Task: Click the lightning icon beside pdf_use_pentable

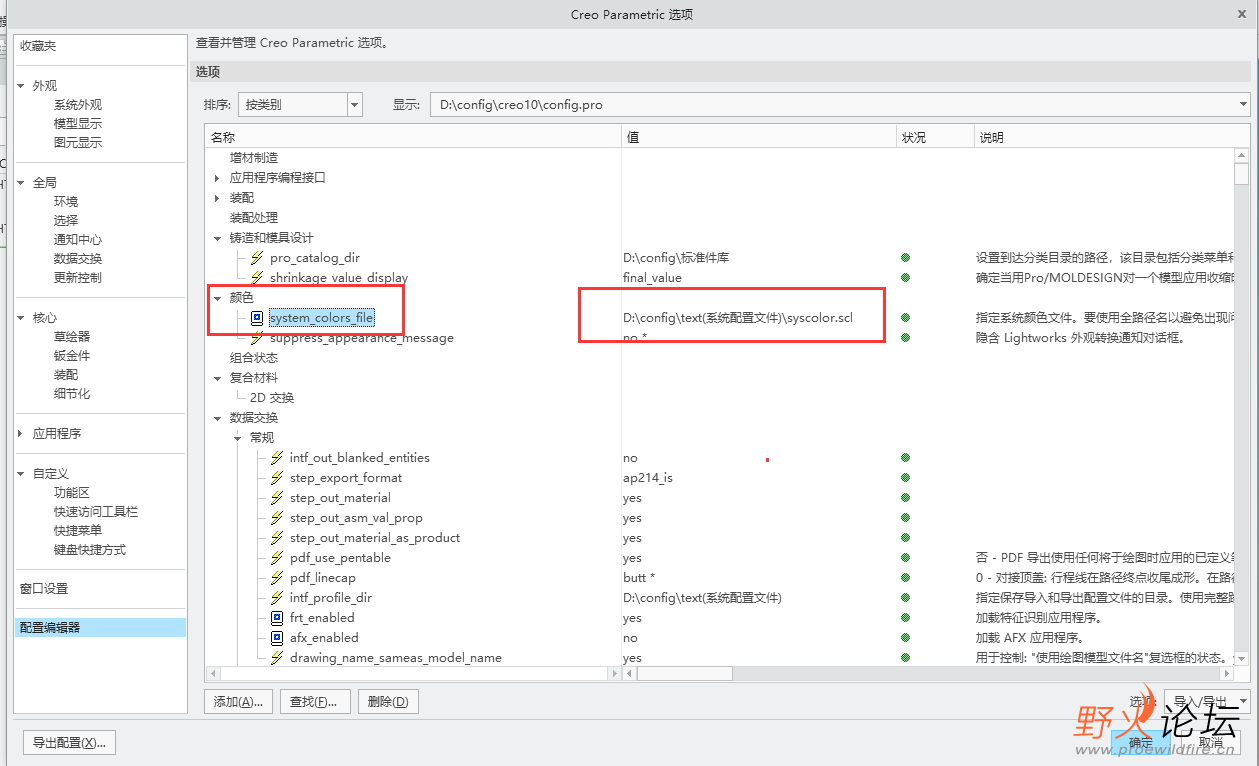Action: click(x=277, y=558)
